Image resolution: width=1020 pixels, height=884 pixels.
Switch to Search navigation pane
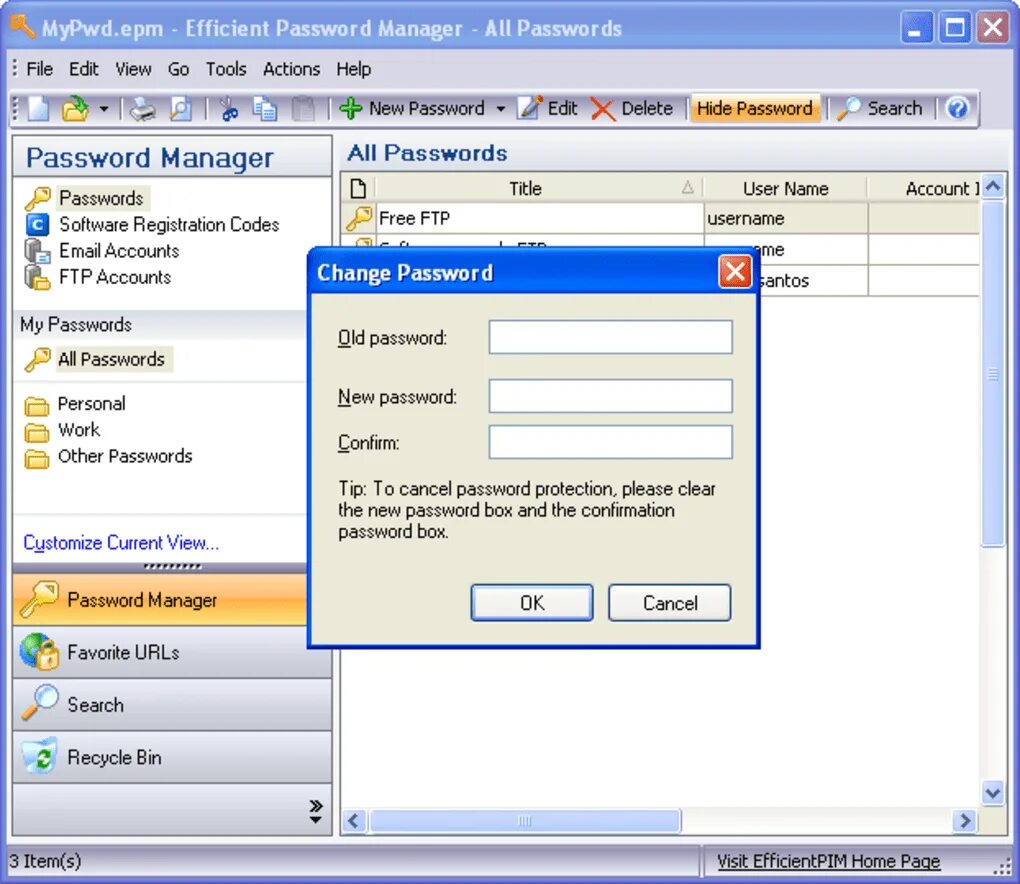172,705
